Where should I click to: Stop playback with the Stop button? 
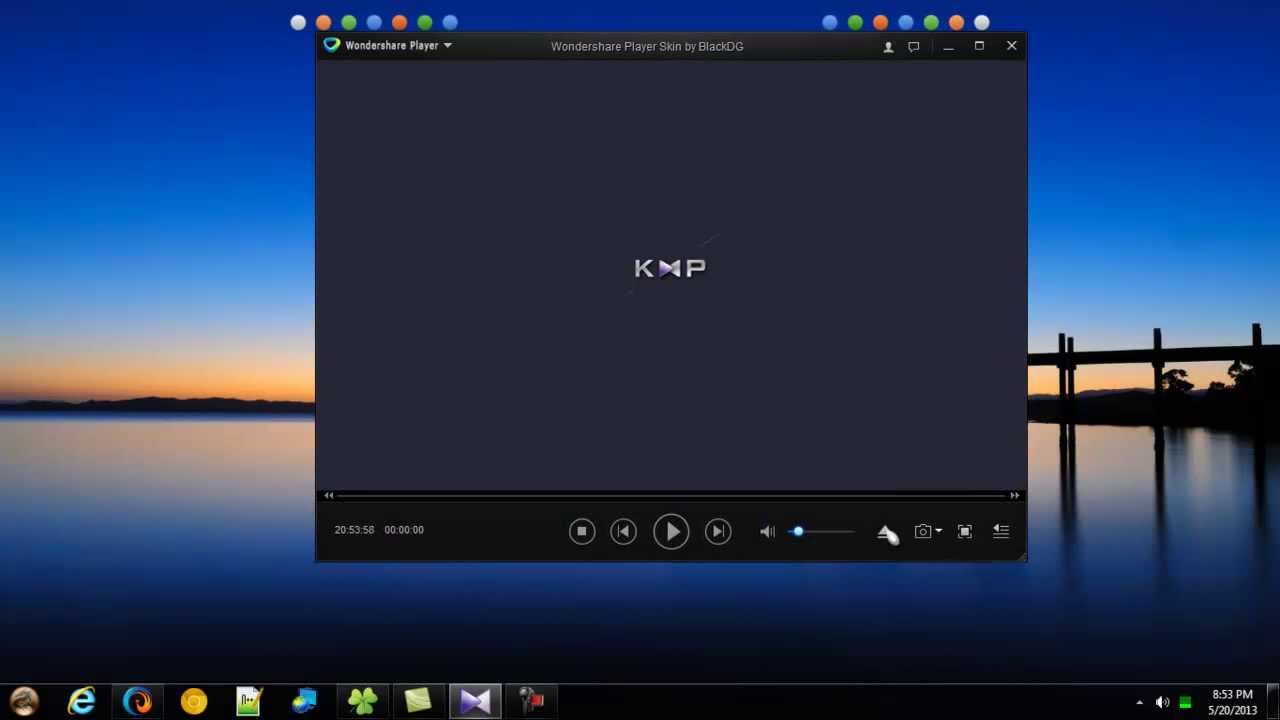(582, 531)
